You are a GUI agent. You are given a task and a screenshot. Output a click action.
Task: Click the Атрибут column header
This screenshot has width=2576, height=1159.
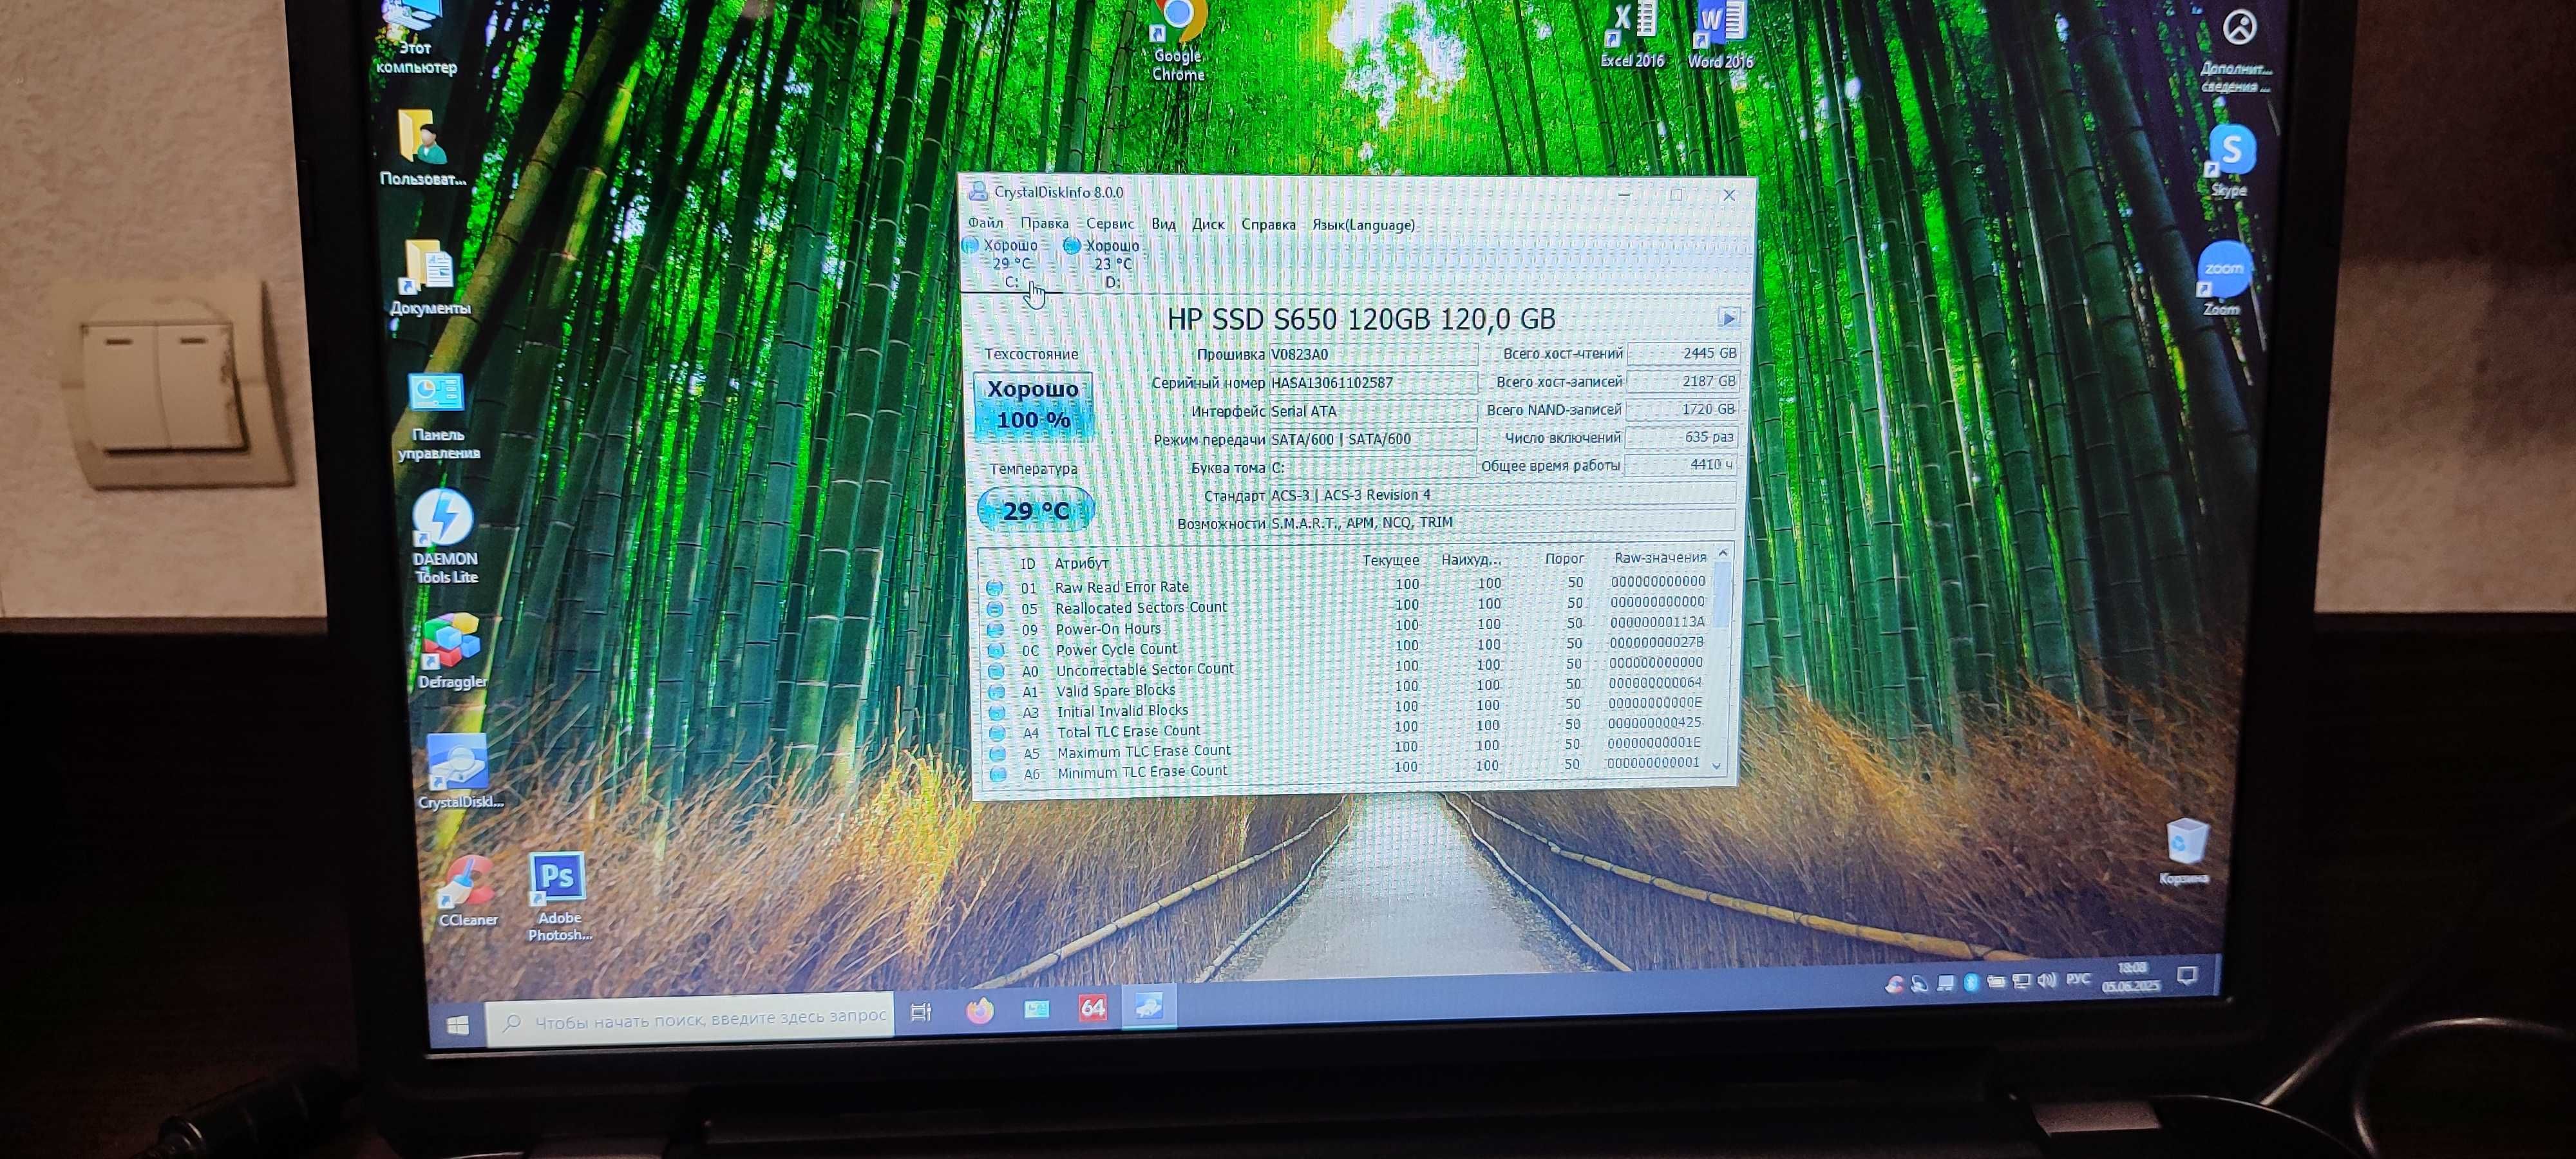click(1081, 563)
